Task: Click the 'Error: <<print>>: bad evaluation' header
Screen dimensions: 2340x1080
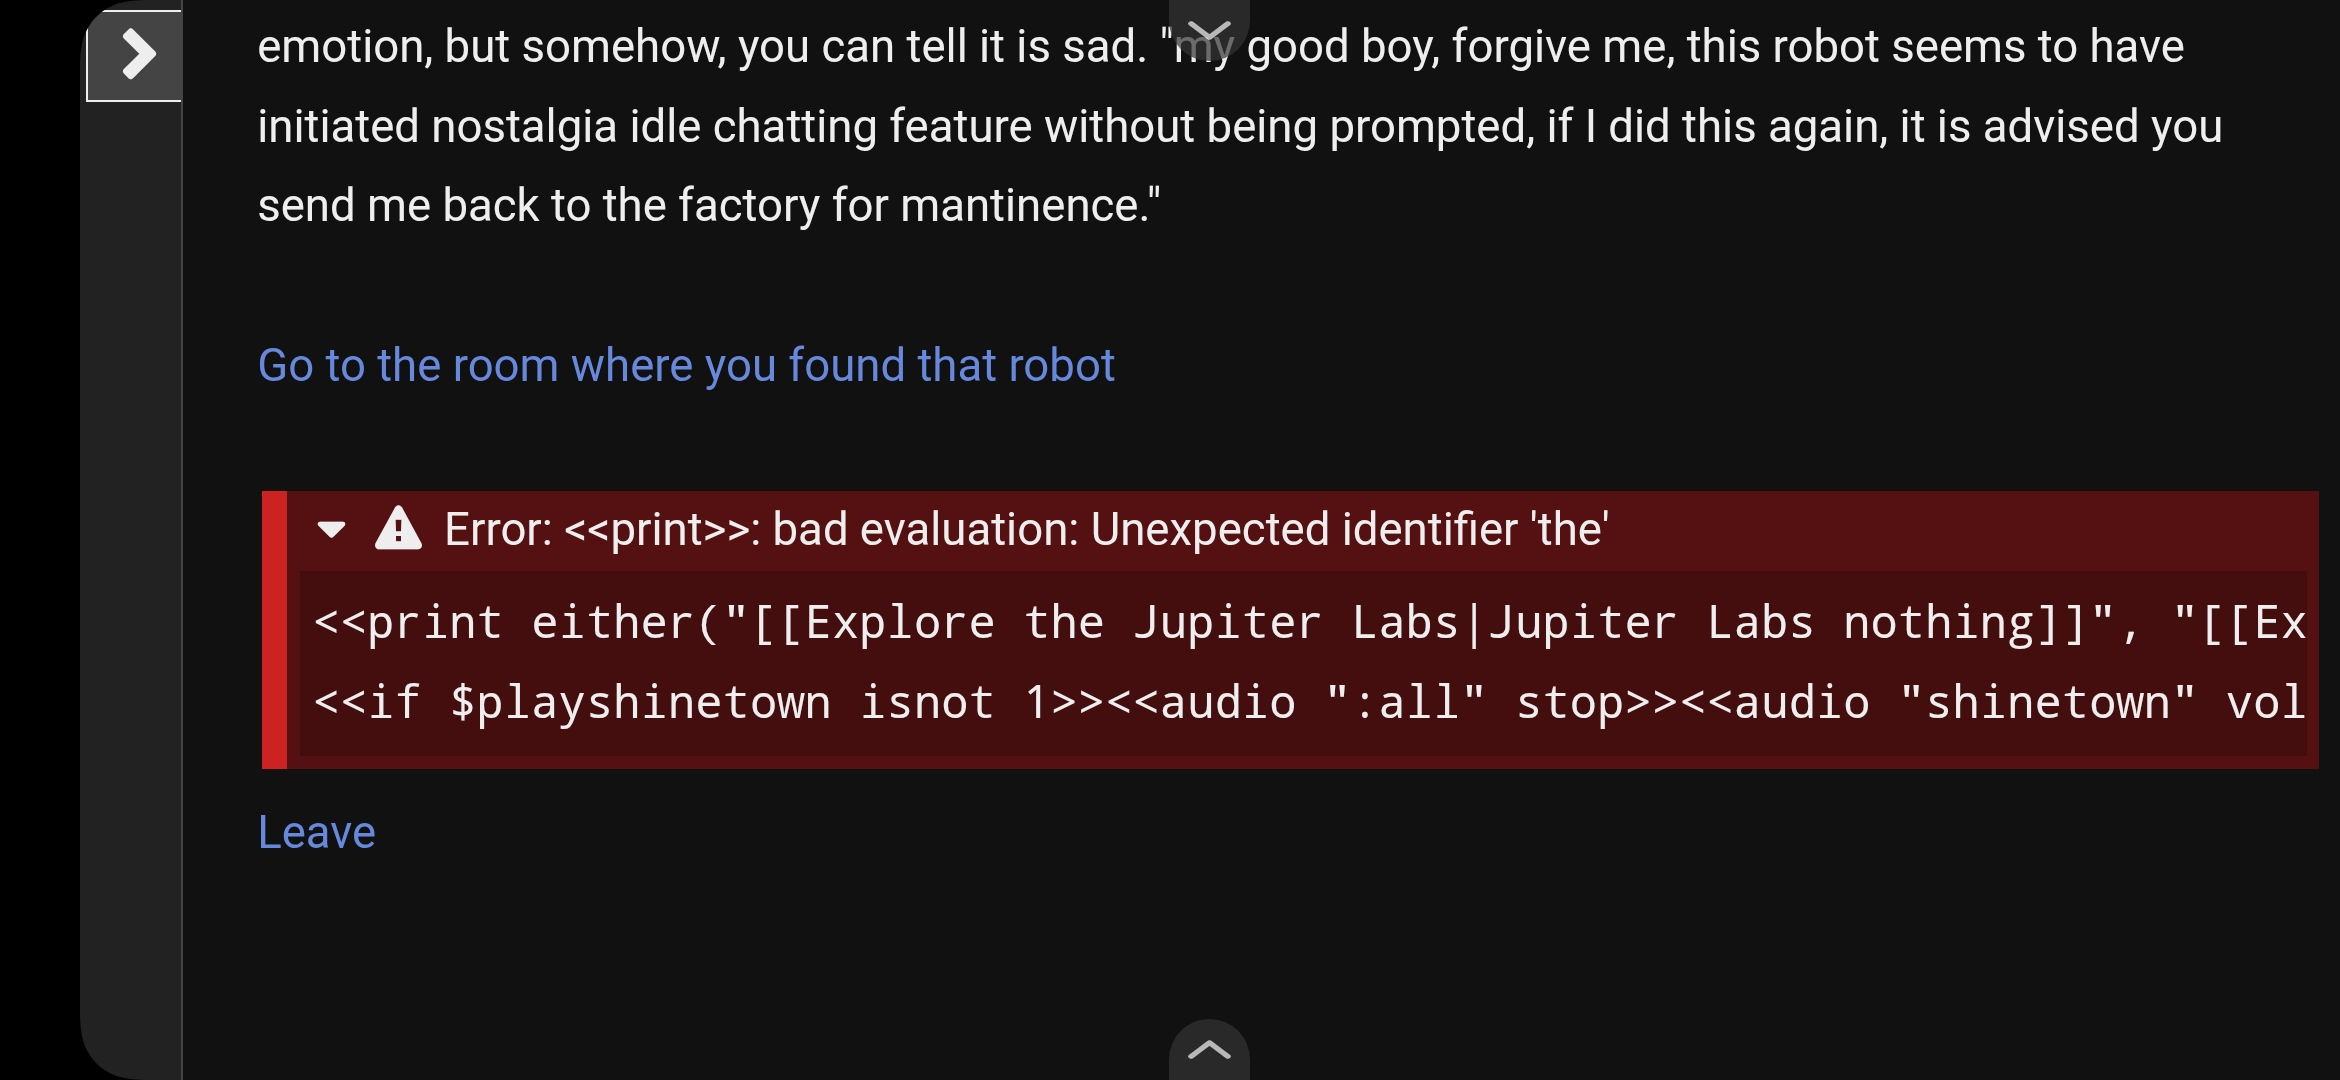Action: point(1026,529)
